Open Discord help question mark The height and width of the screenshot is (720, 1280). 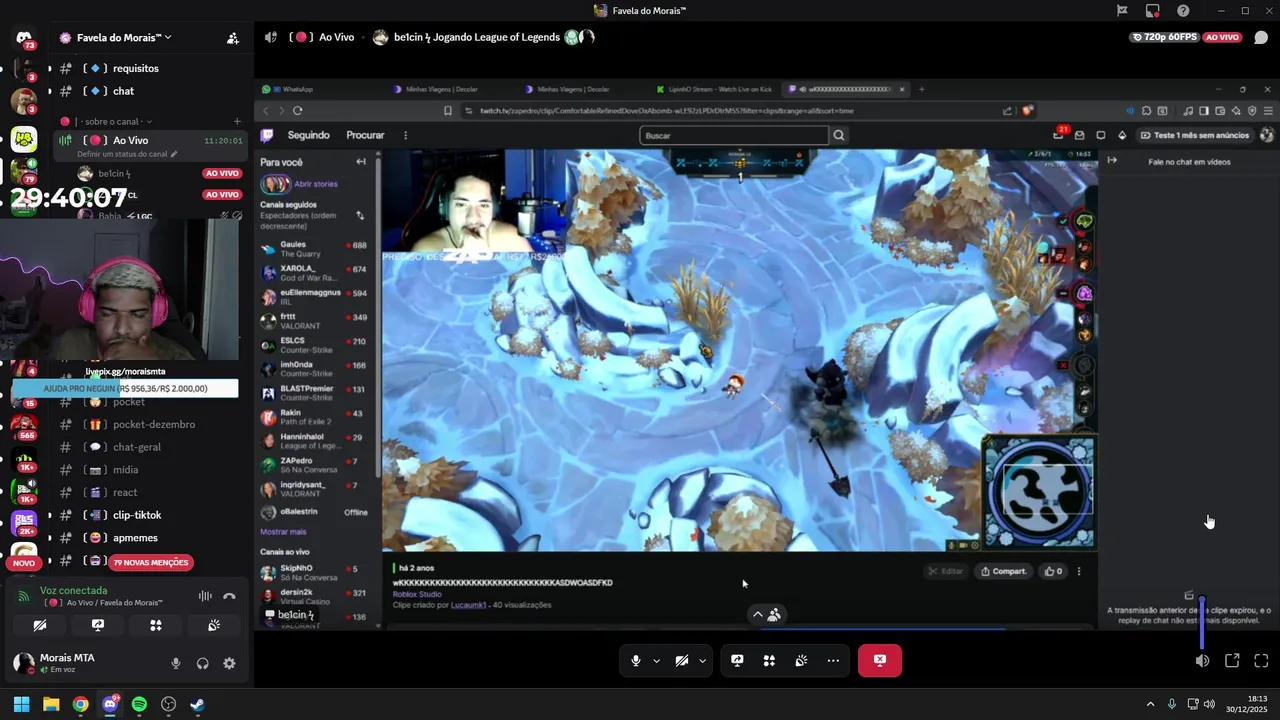[1183, 11]
